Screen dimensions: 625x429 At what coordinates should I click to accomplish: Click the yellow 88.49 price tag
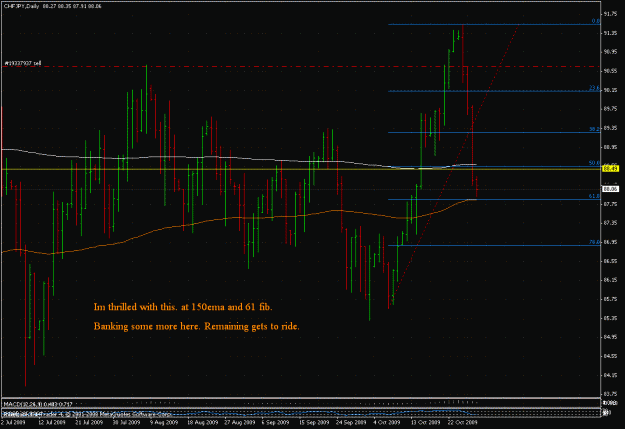click(x=611, y=169)
